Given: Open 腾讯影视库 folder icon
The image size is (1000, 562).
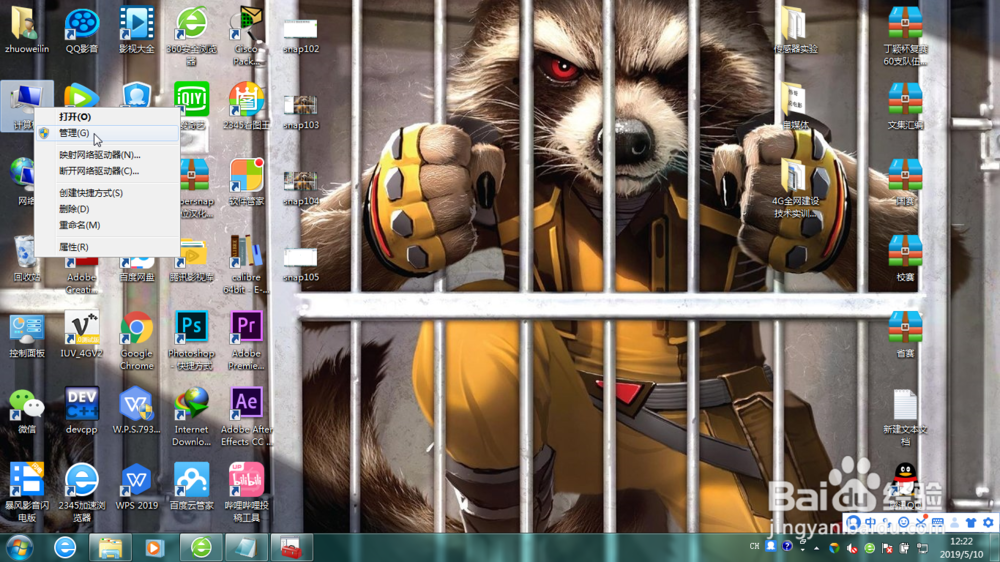Looking at the screenshot, I should pyautogui.click(x=191, y=260).
